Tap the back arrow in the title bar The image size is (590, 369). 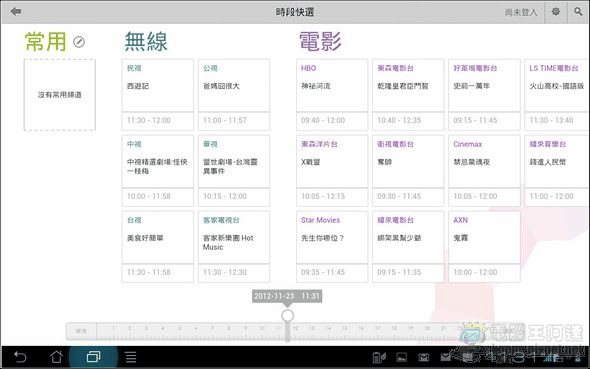(x=16, y=12)
